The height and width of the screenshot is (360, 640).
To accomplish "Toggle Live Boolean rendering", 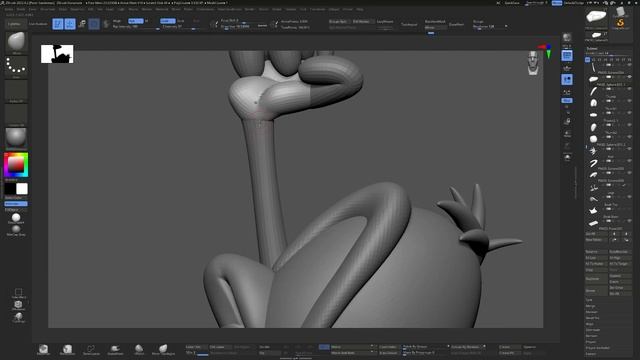I will tap(38, 24).
